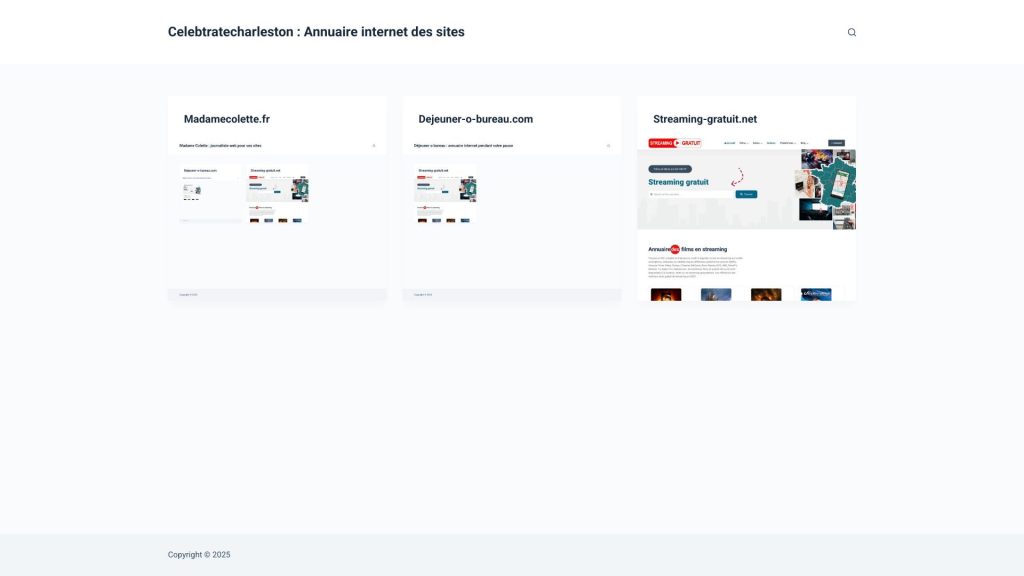The image size is (1024, 576).
Task: Click the red Streaming Gratuit logo
Action: (x=675, y=143)
